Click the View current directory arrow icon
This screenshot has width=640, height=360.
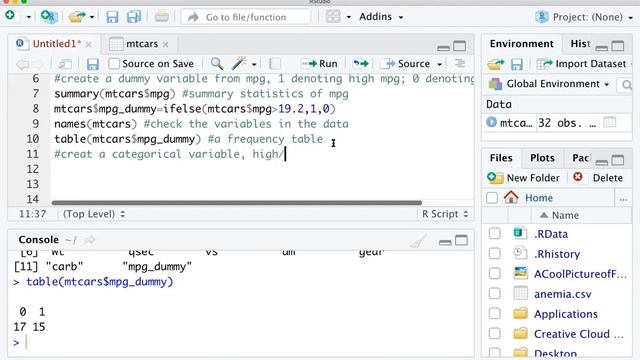tap(90, 240)
